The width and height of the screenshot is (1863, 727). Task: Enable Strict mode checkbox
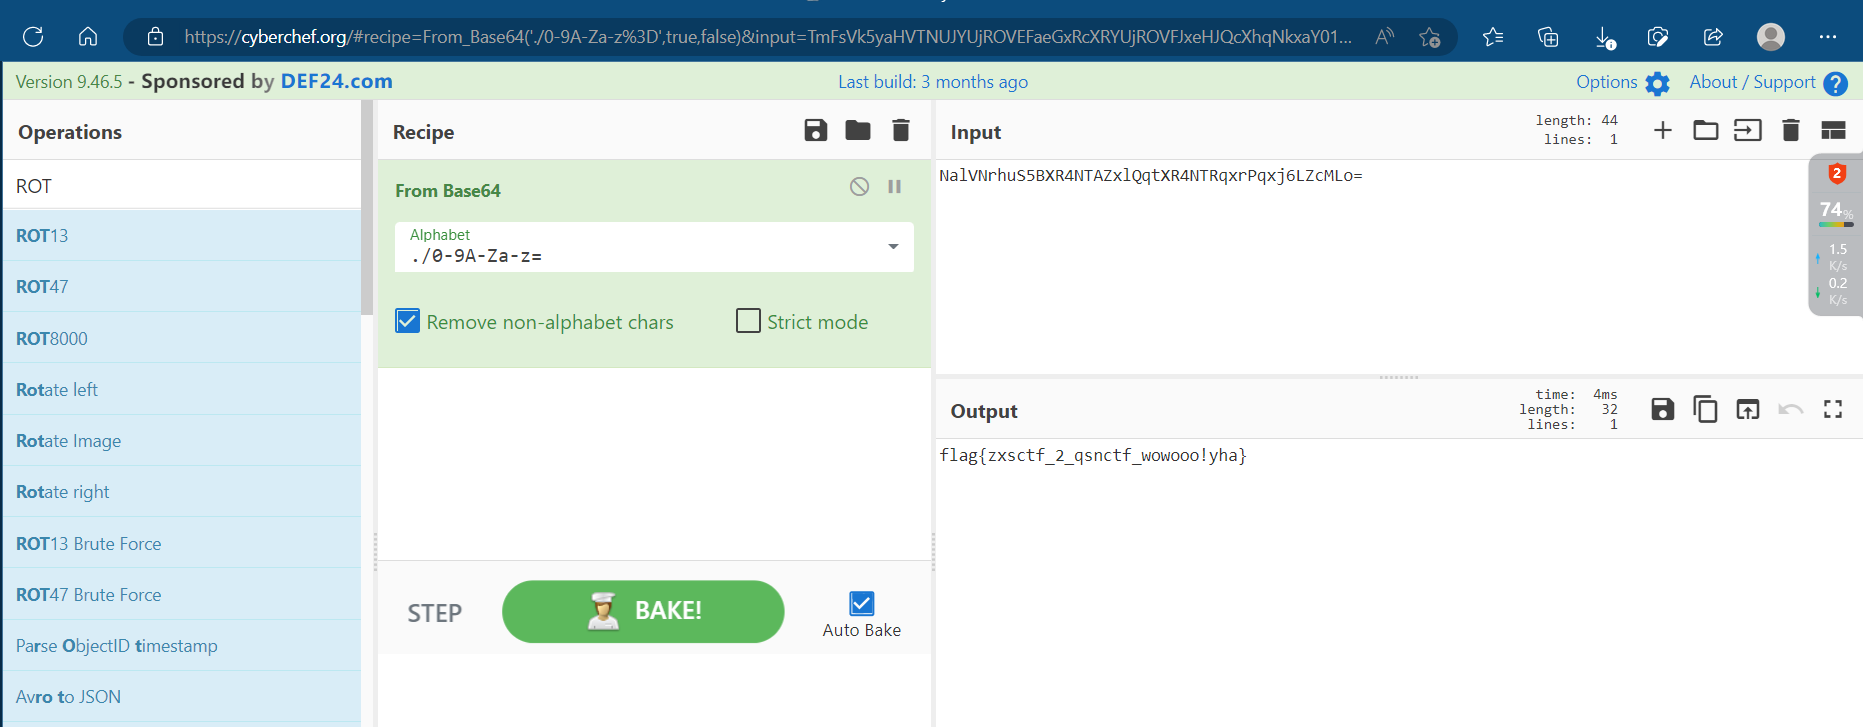click(748, 321)
